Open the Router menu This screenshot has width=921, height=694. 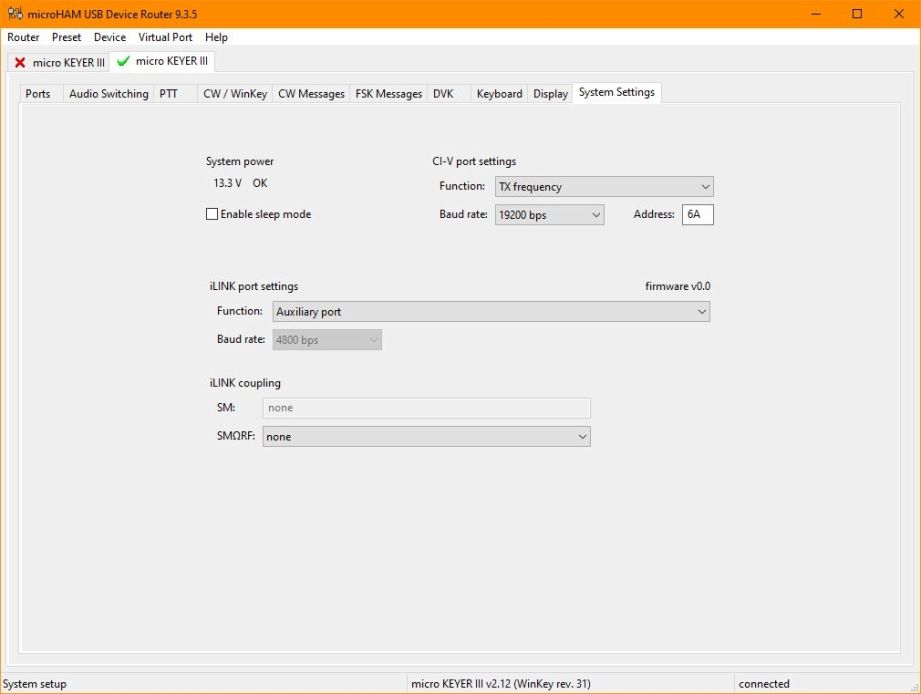point(23,37)
